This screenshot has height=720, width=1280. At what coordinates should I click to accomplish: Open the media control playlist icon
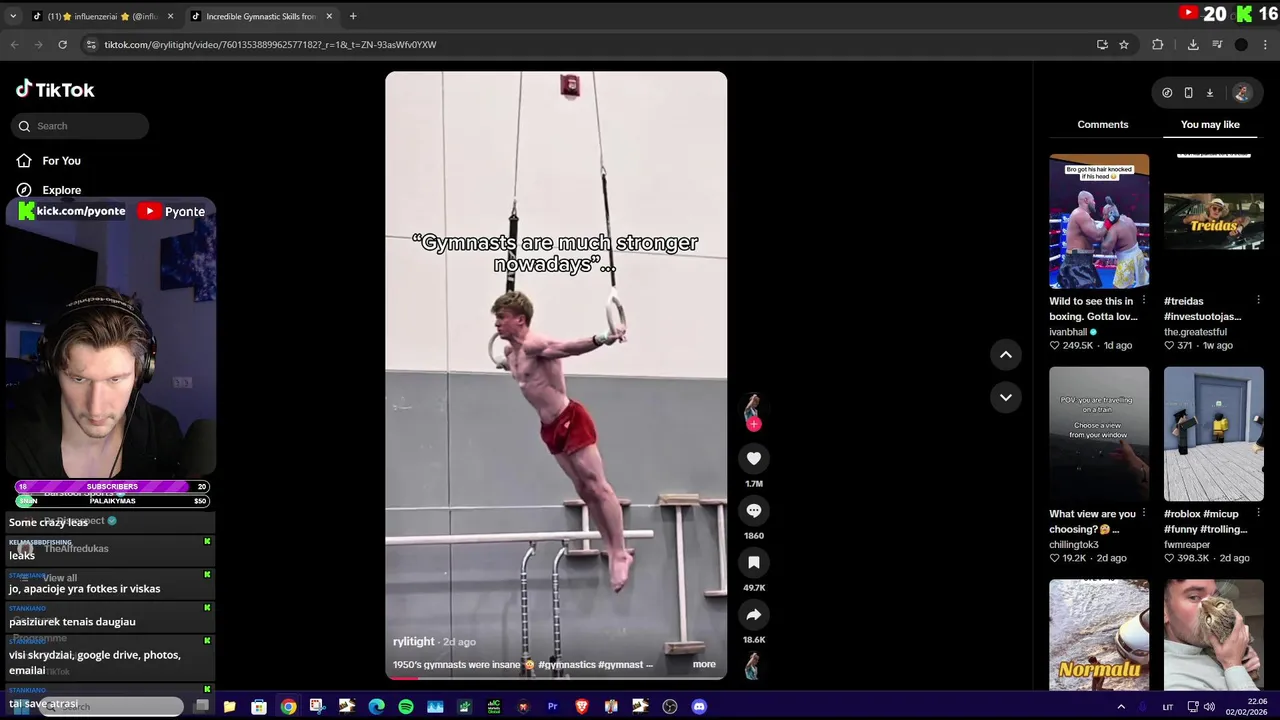pyautogui.click(x=1217, y=44)
